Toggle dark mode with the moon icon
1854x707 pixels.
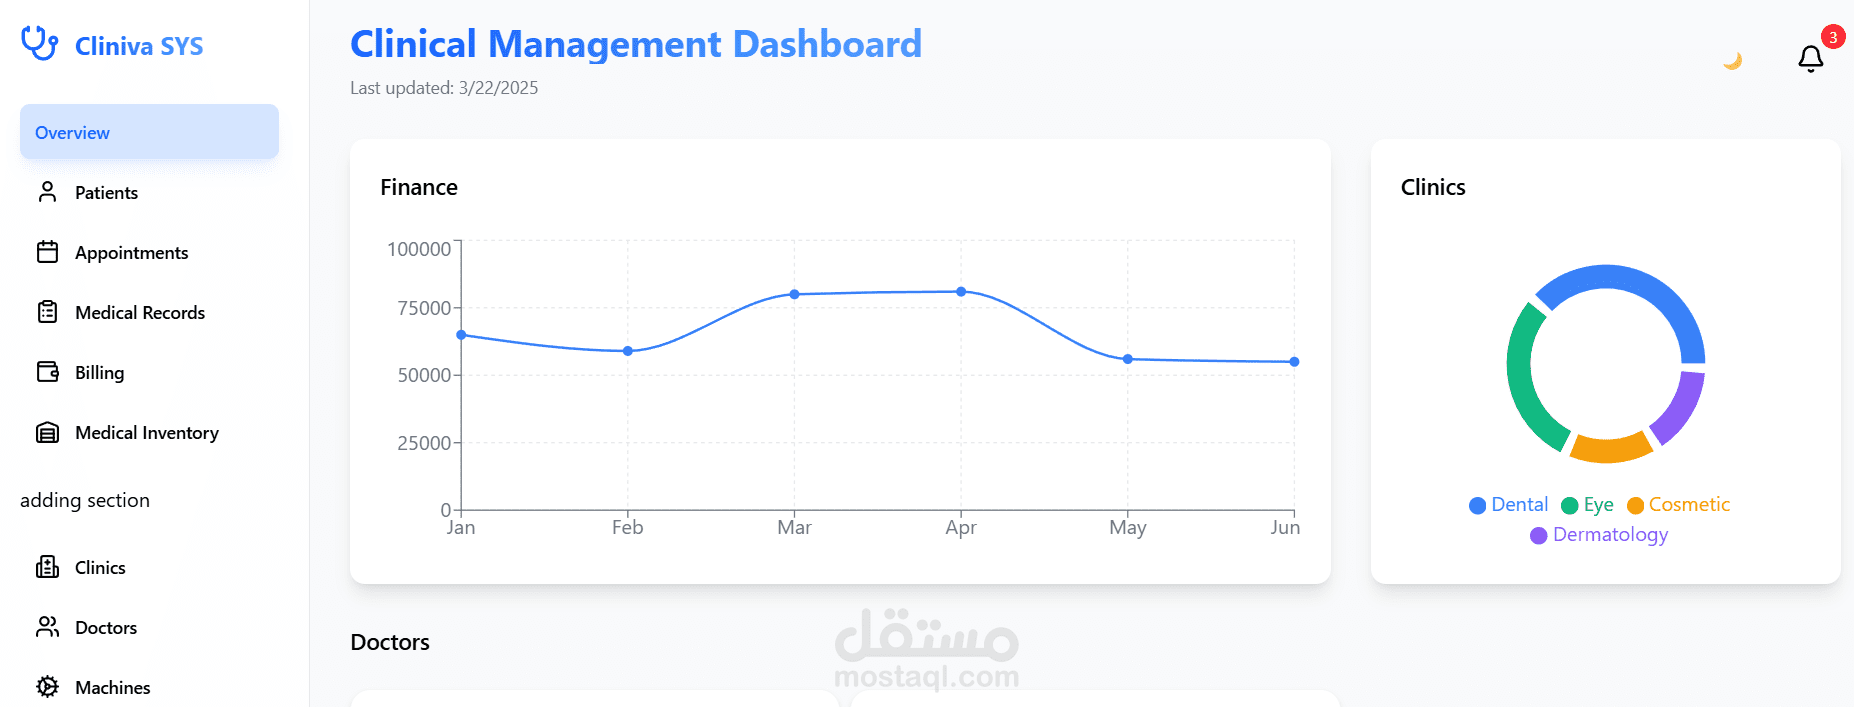1732,61
